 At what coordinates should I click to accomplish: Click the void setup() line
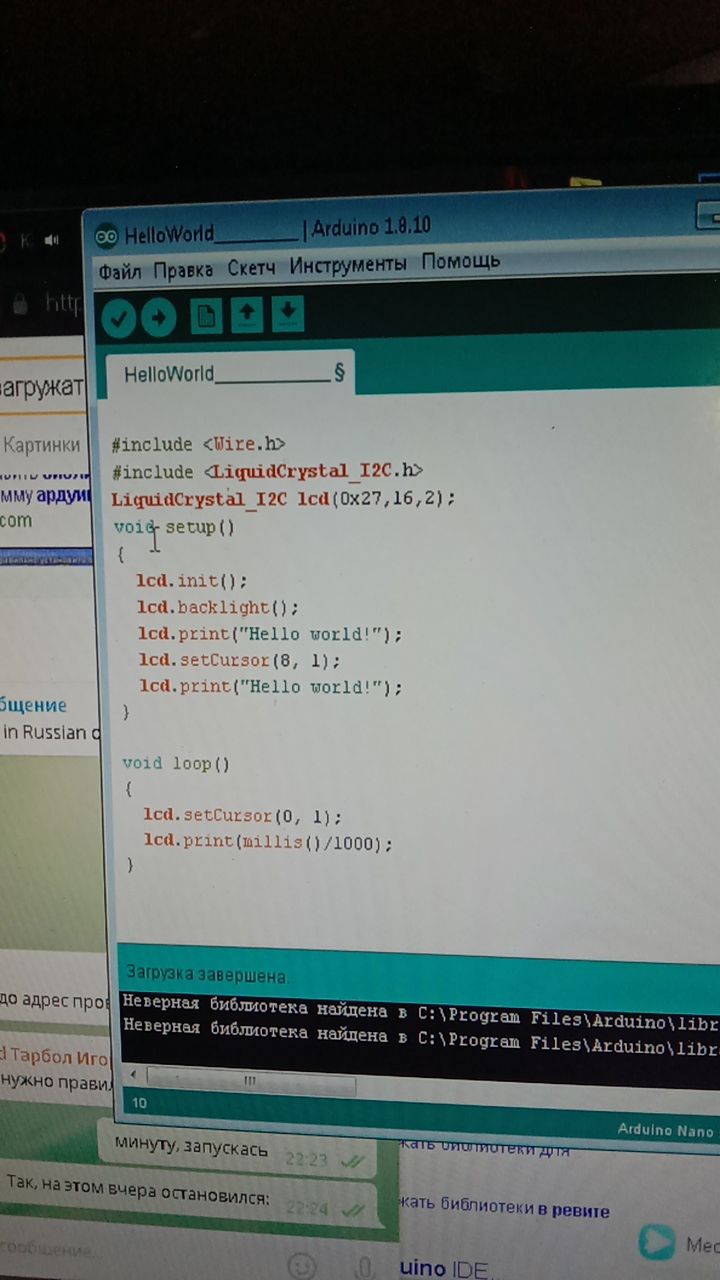coord(174,526)
